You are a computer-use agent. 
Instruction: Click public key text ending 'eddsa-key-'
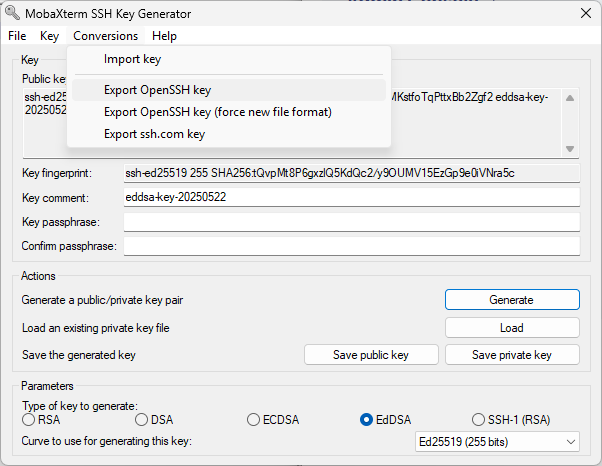coord(469,97)
